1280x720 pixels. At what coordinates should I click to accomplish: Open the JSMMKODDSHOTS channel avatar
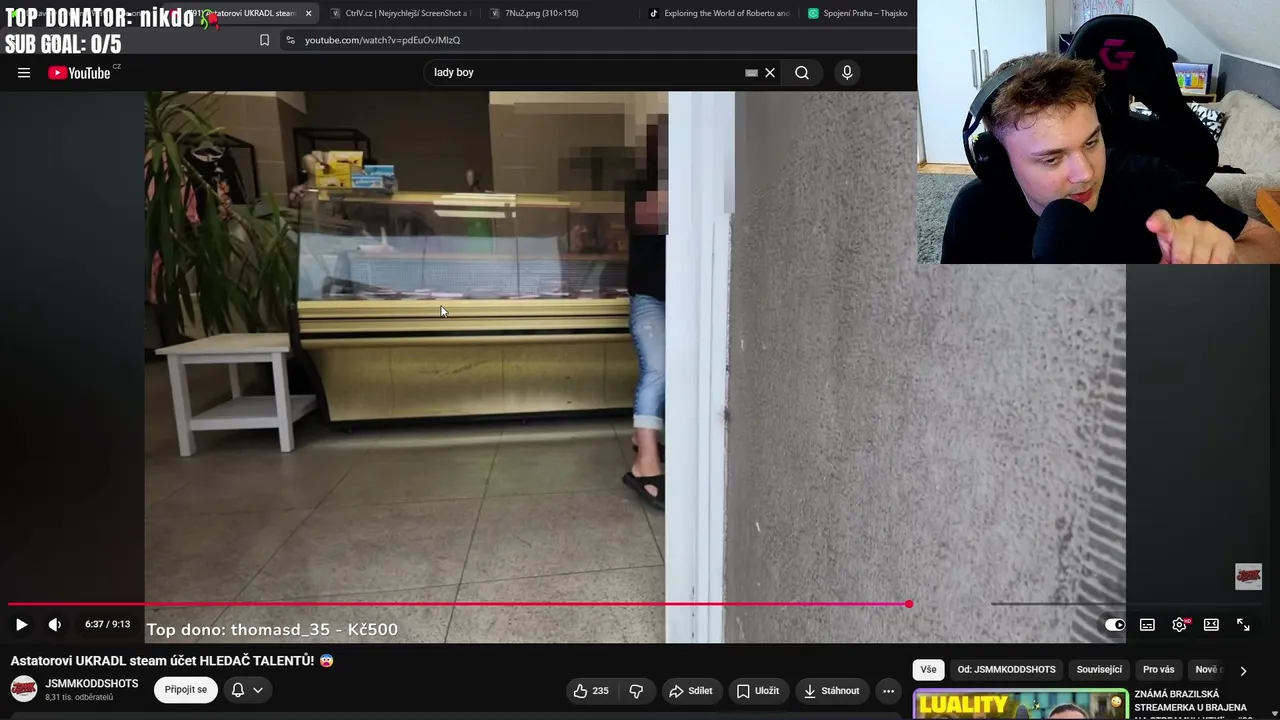click(24, 689)
